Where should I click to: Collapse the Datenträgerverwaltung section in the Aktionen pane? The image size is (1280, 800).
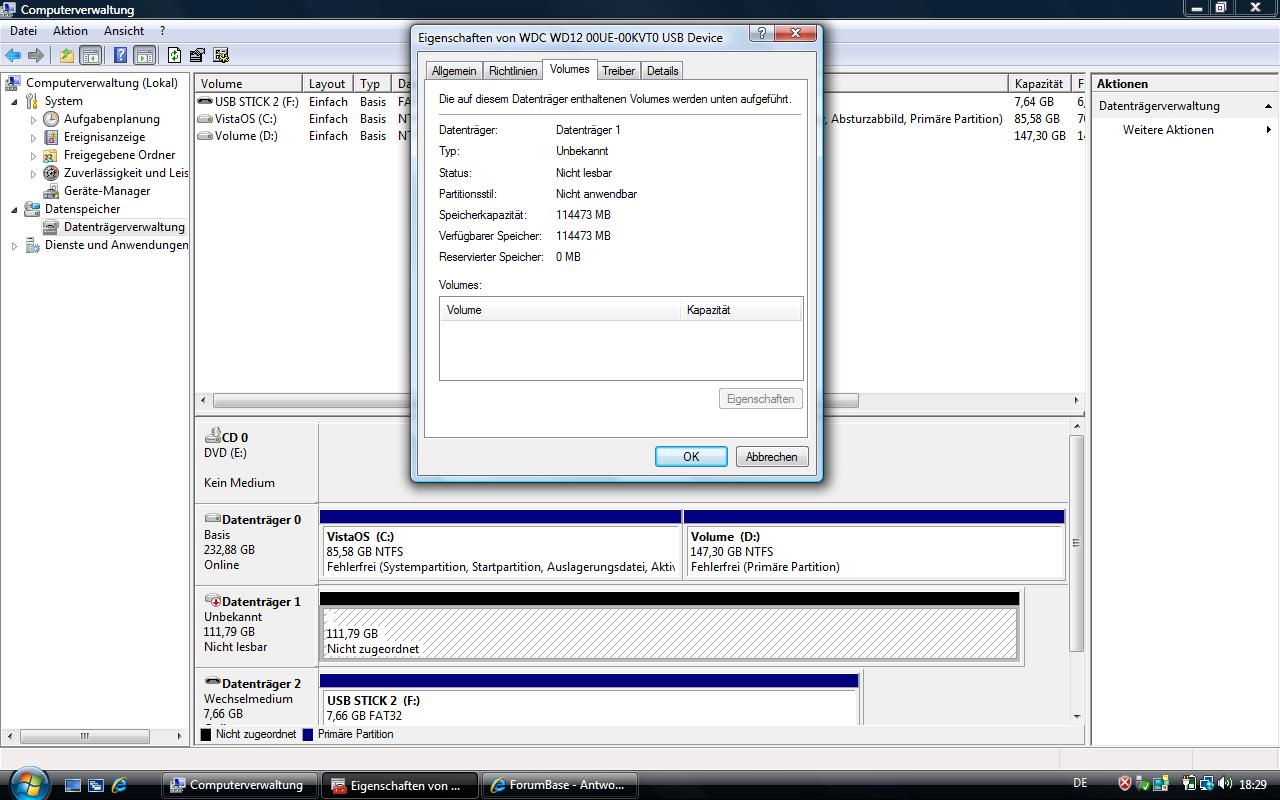click(1268, 106)
